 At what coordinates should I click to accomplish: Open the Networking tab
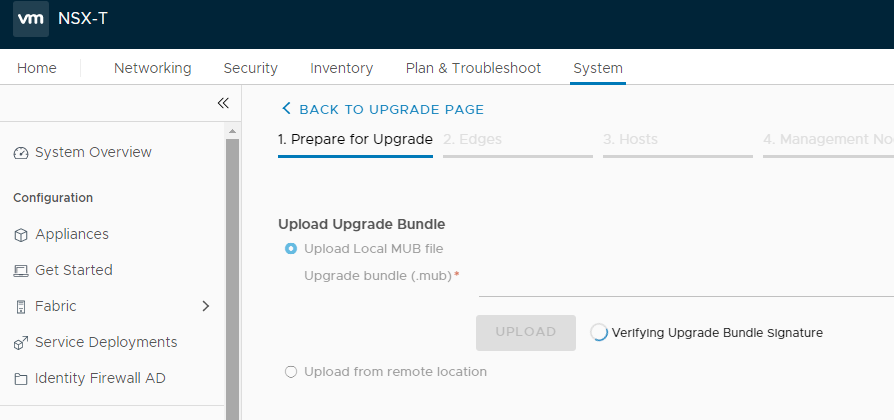[152, 68]
